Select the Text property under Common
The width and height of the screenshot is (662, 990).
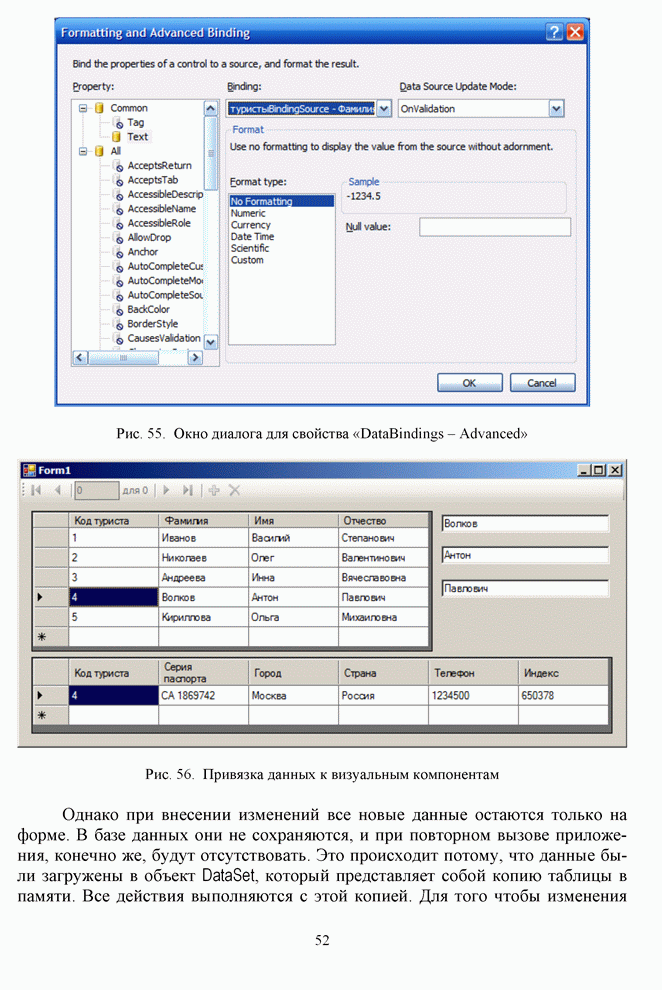[x=137, y=137]
